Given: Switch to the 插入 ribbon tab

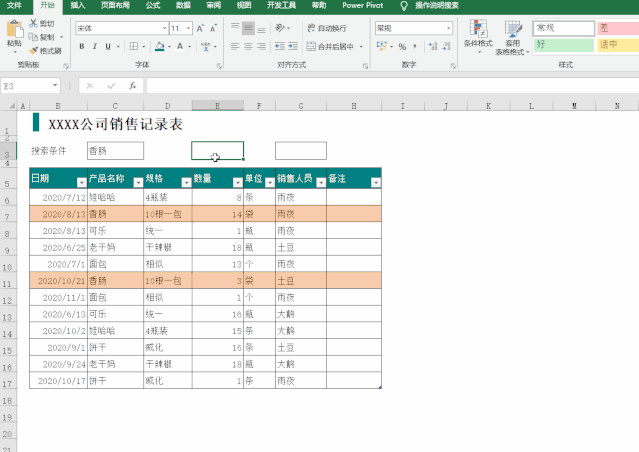Looking at the screenshot, I should click(77, 5).
